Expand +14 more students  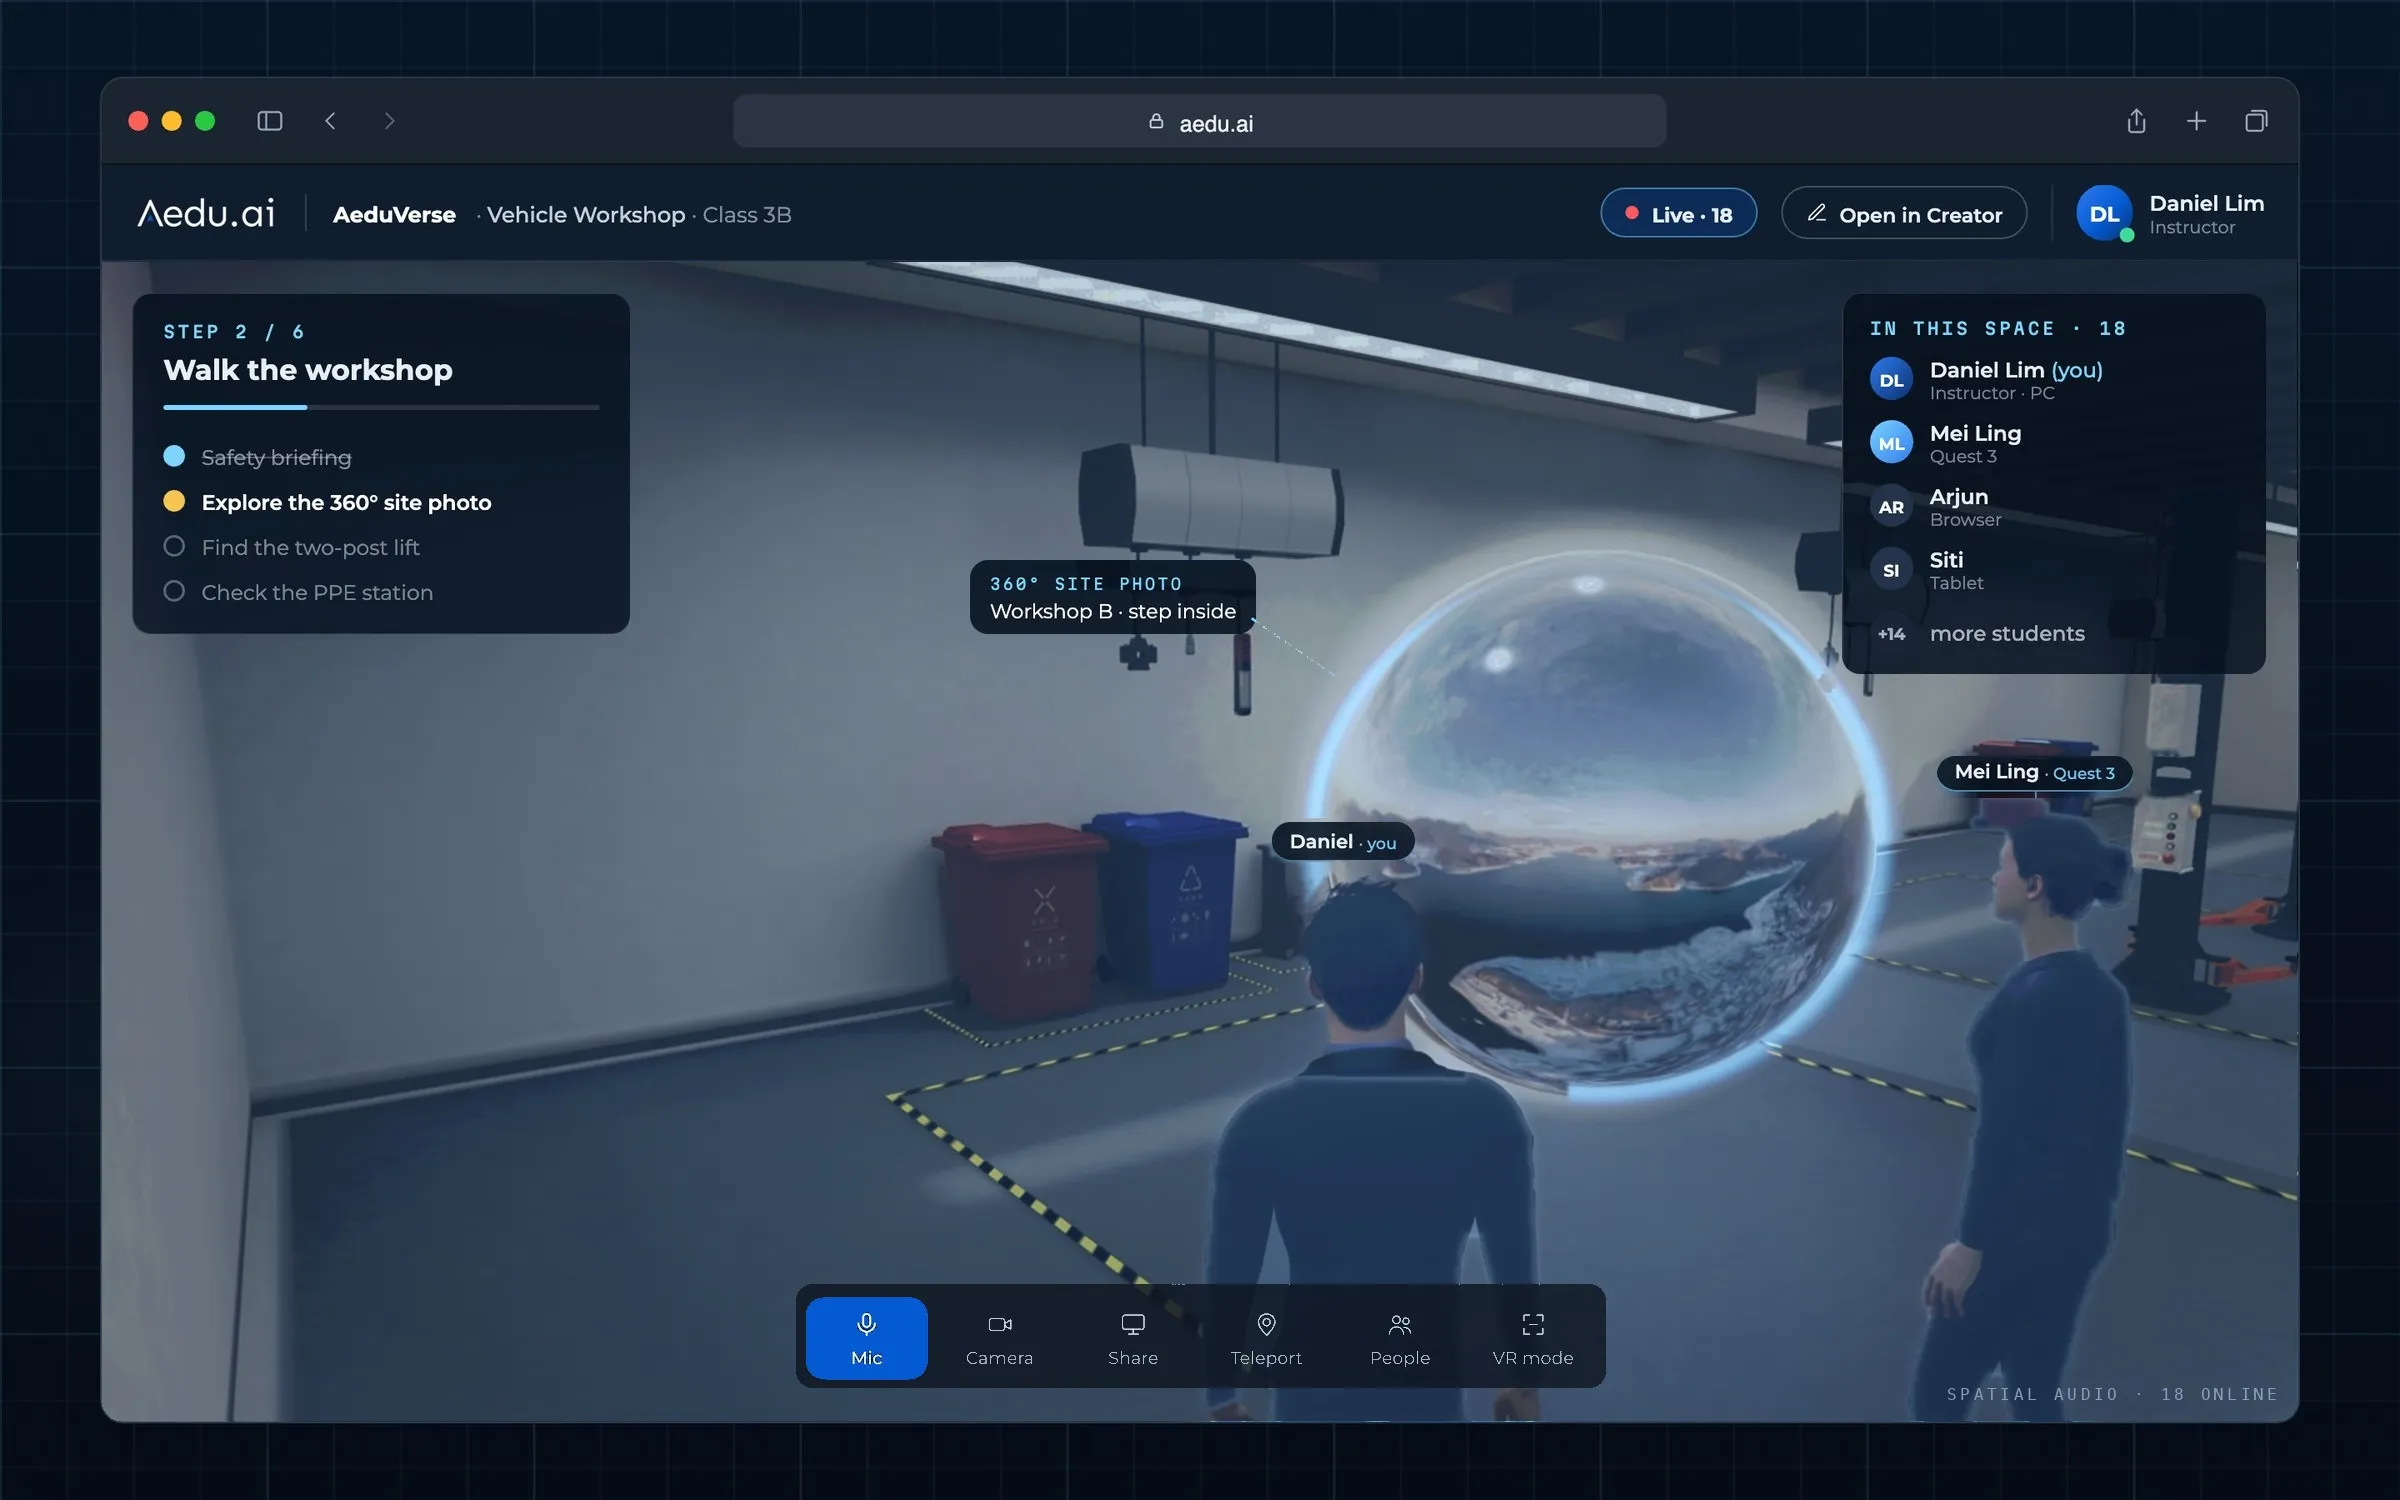[x=2053, y=634]
